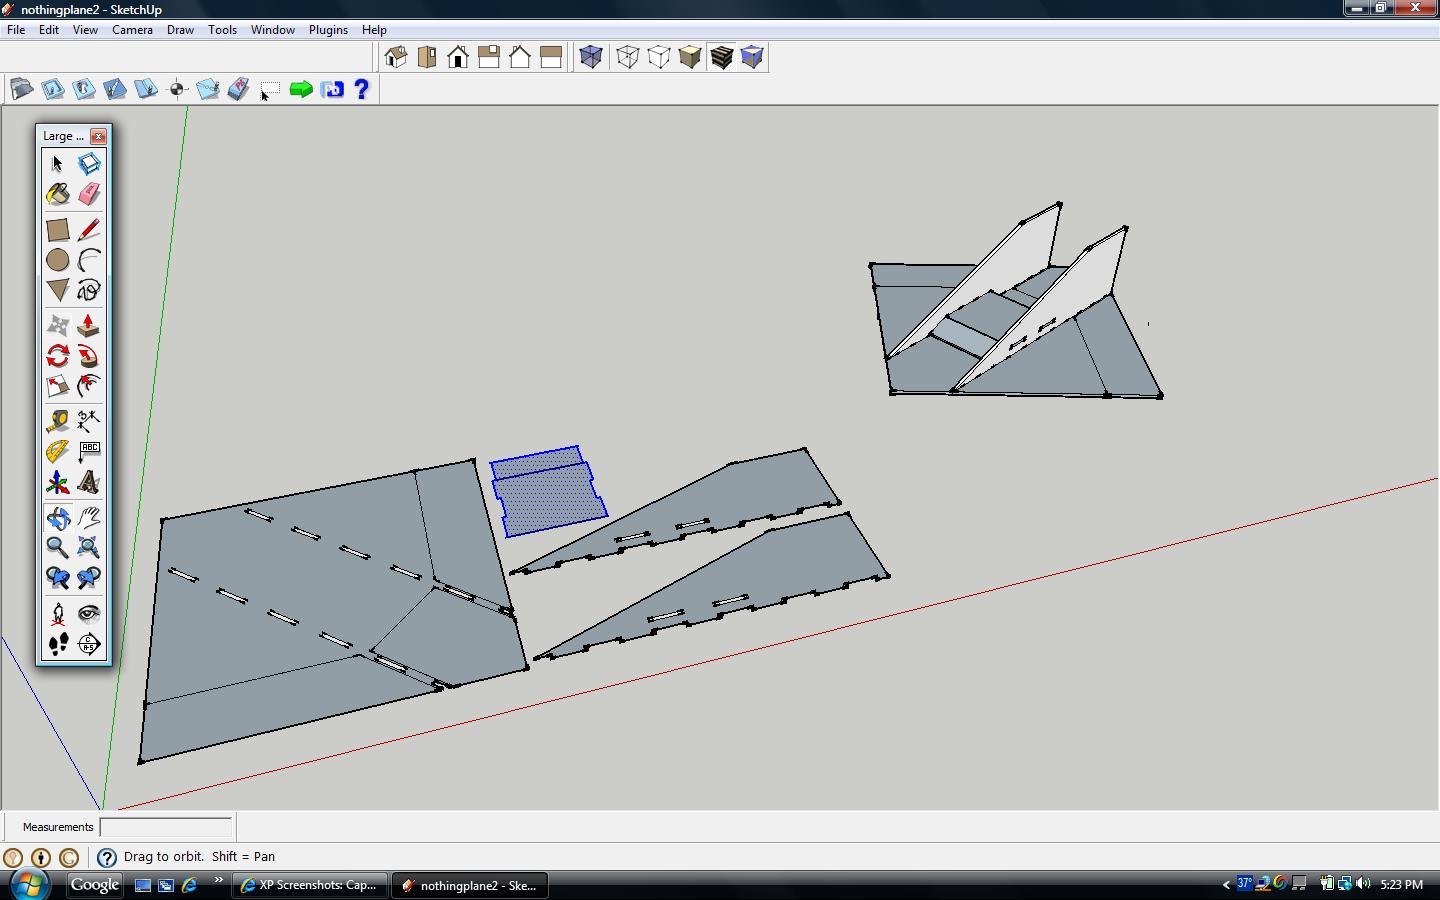Open the Camera menu
This screenshot has height=900, width=1440.
(x=132, y=30)
